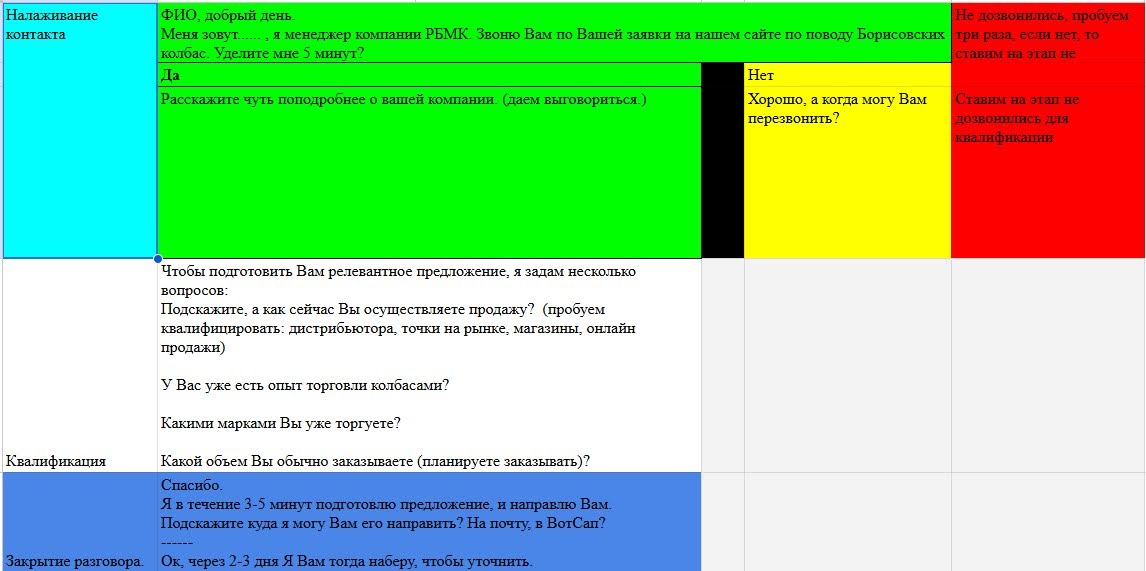This screenshot has height=571, width=1146.
Task: Select the cyan "Налаживание контакта" cell
Action: 80,130
